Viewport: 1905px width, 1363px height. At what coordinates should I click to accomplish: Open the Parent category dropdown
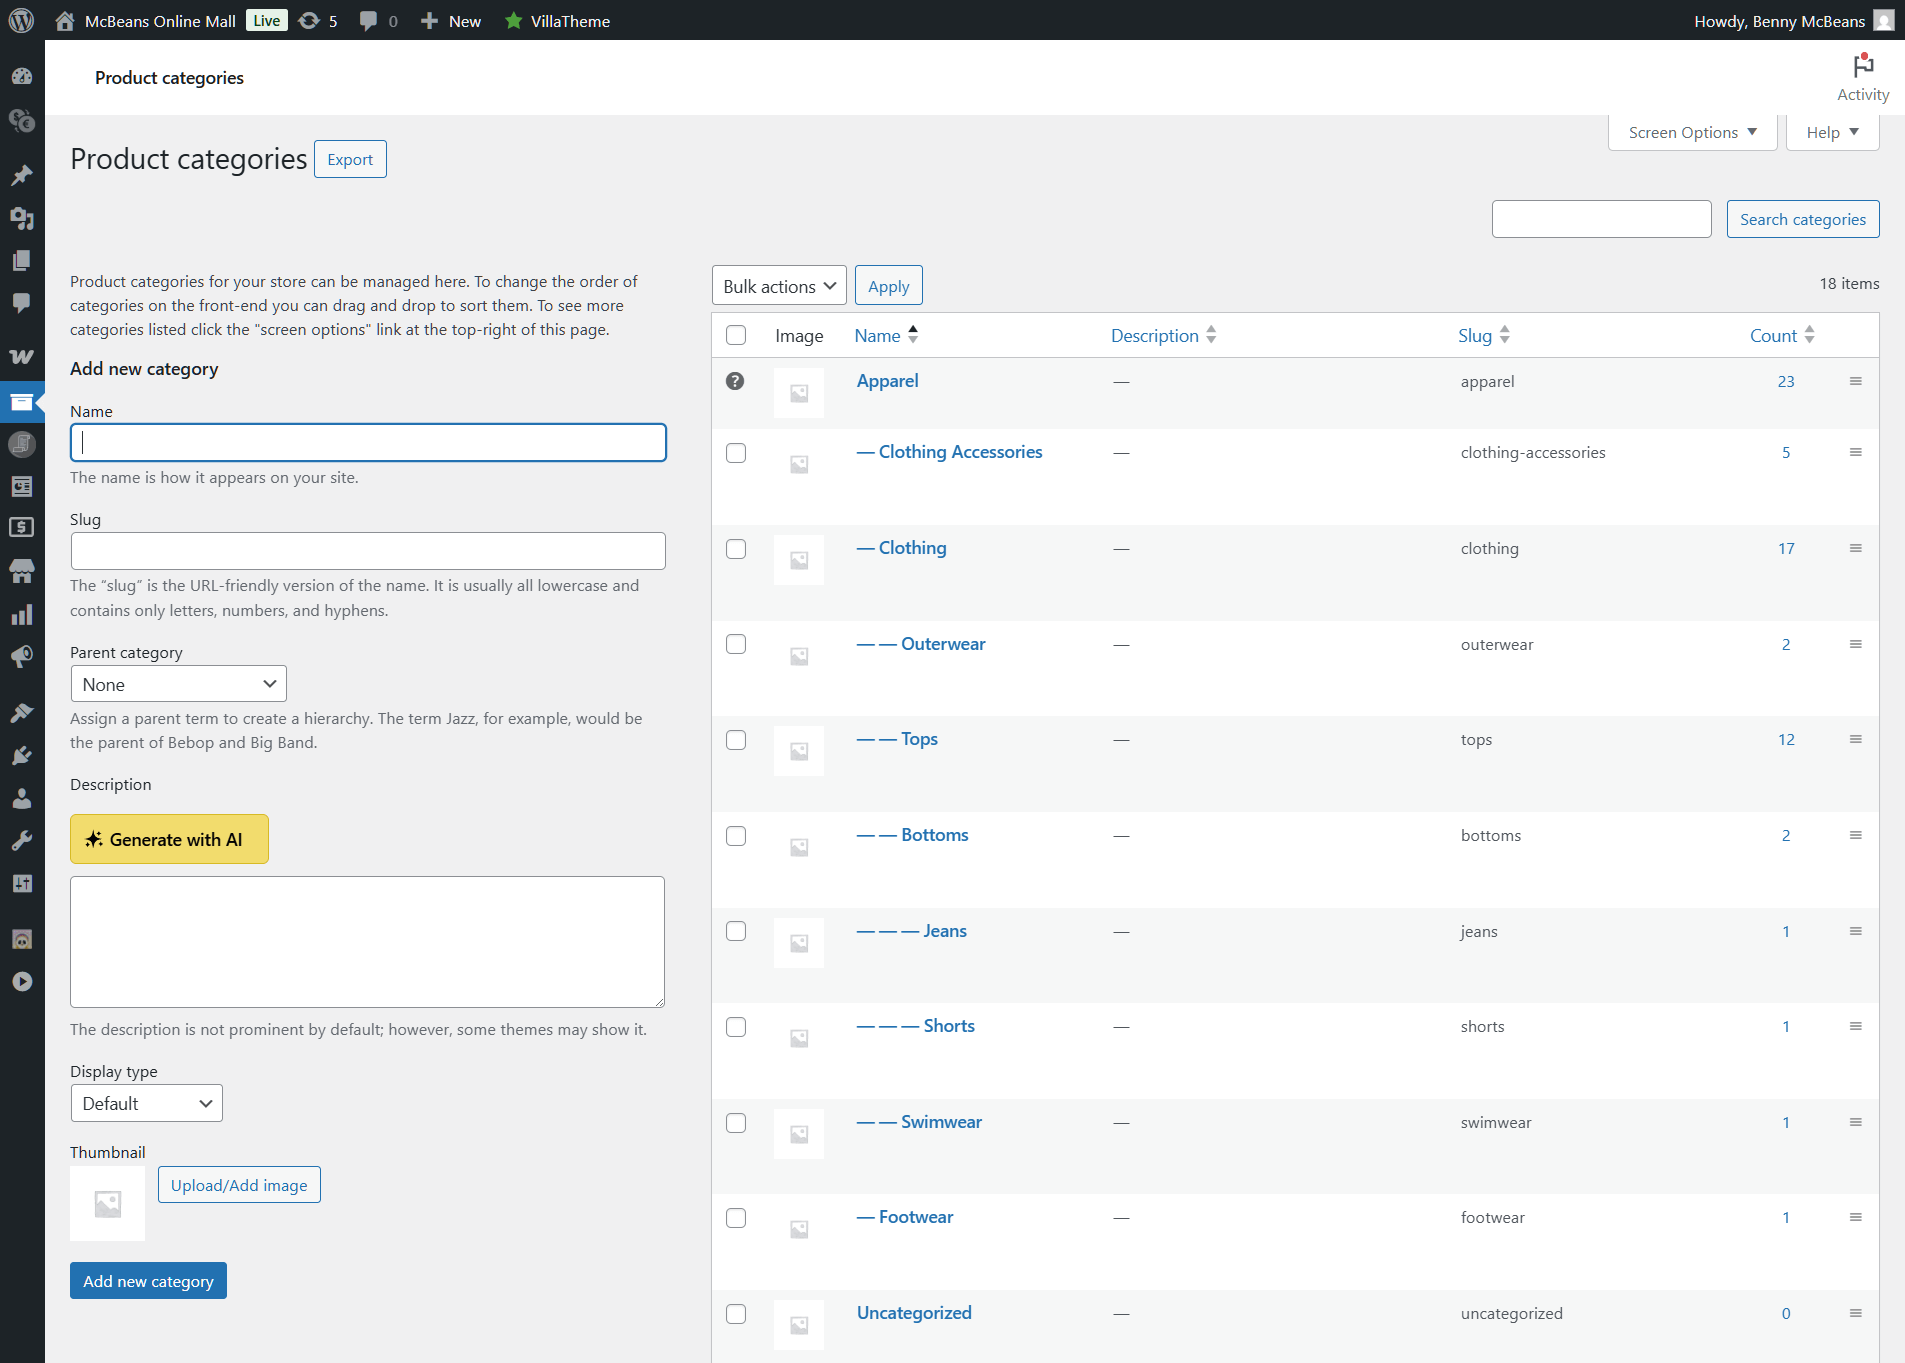tap(179, 684)
